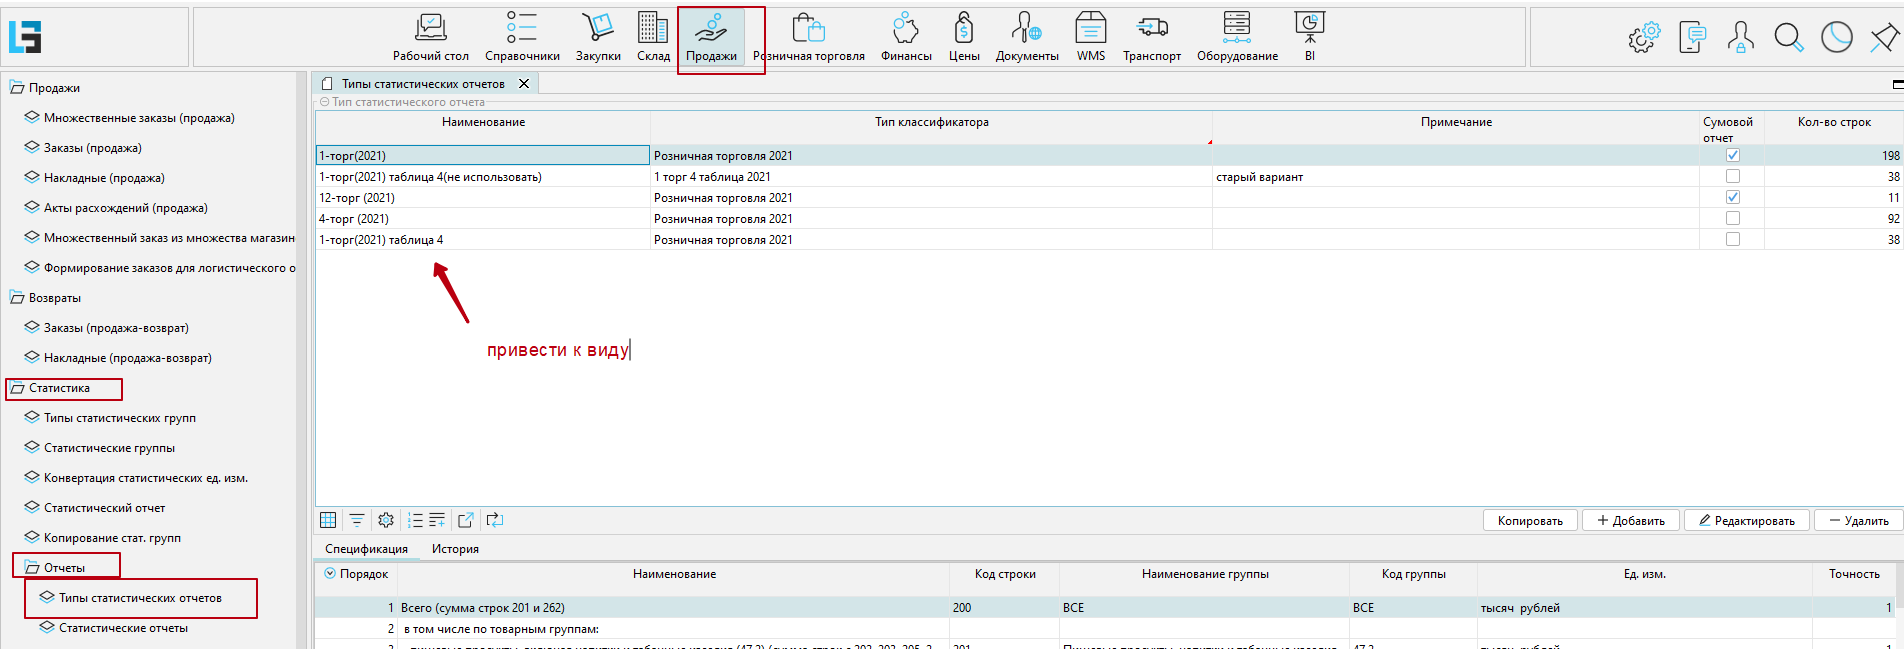Check Сумовой отчет for 4-торг (2021)
The image size is (1904, 649).
pyautogui.click(x=1732, y=219)
